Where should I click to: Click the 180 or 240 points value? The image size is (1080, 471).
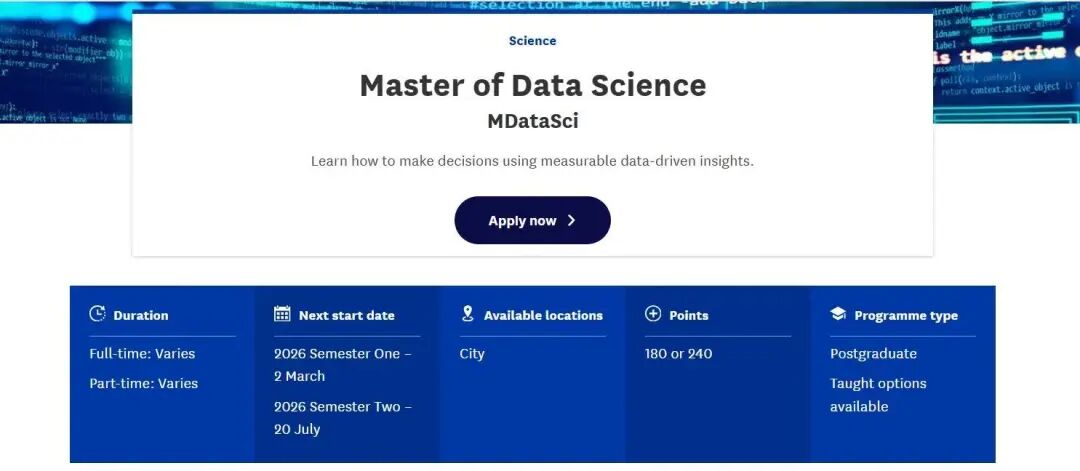pyautogui.click(x=679, y=354)
